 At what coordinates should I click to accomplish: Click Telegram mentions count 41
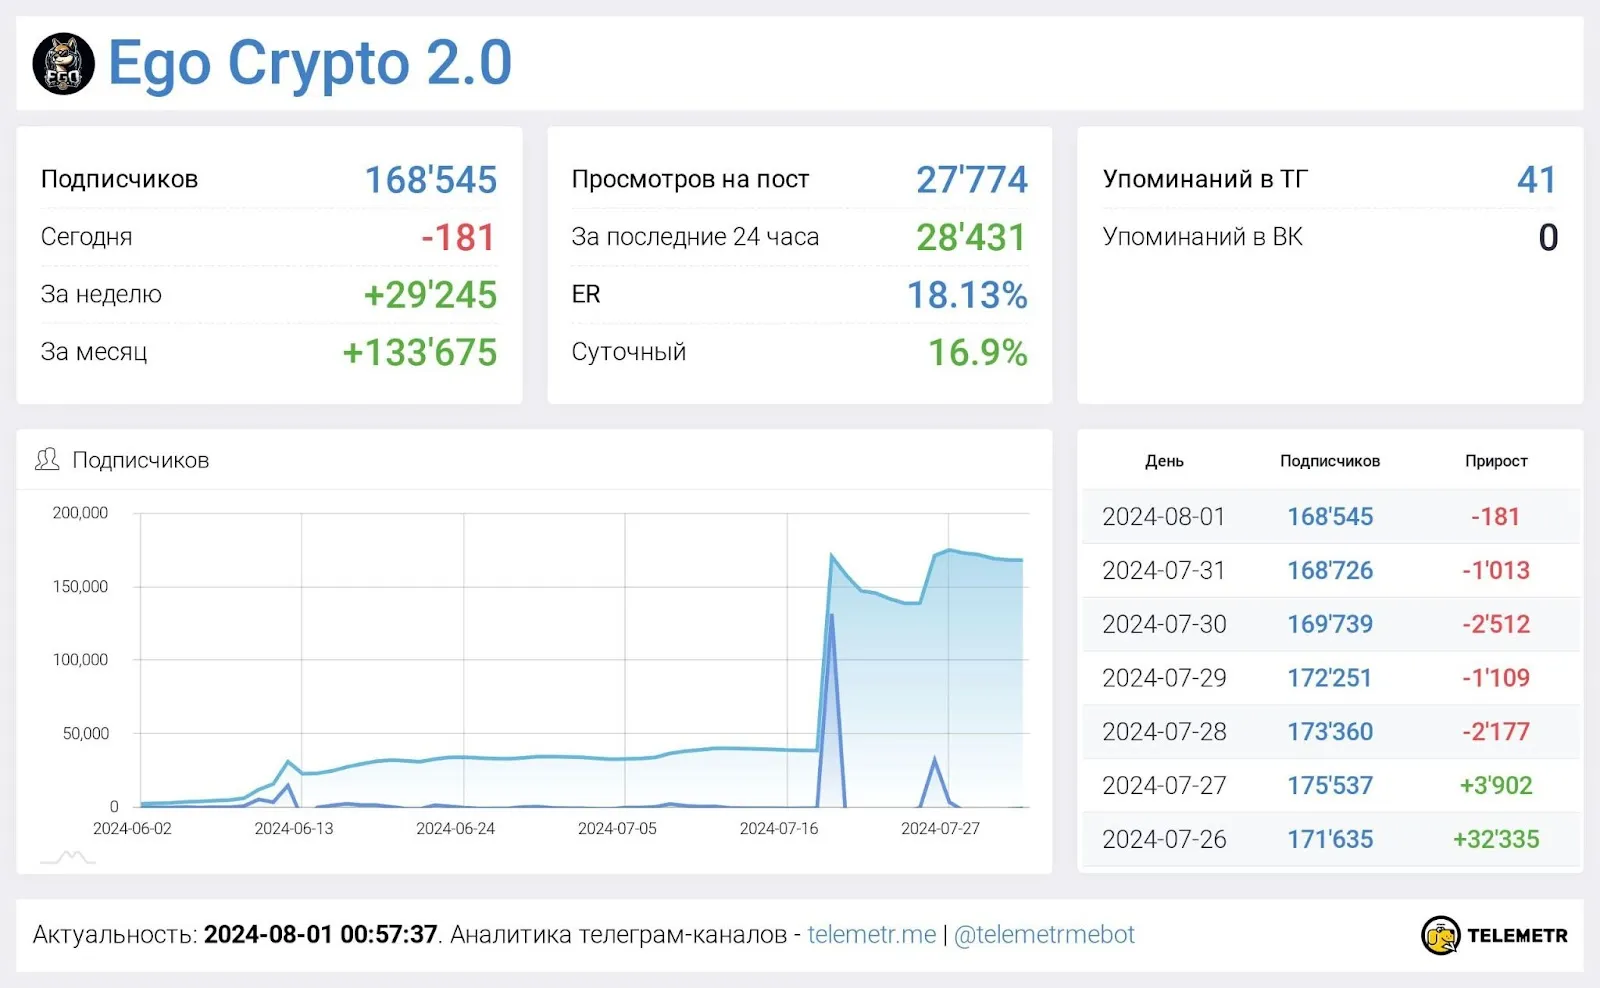coord(1537,180)
